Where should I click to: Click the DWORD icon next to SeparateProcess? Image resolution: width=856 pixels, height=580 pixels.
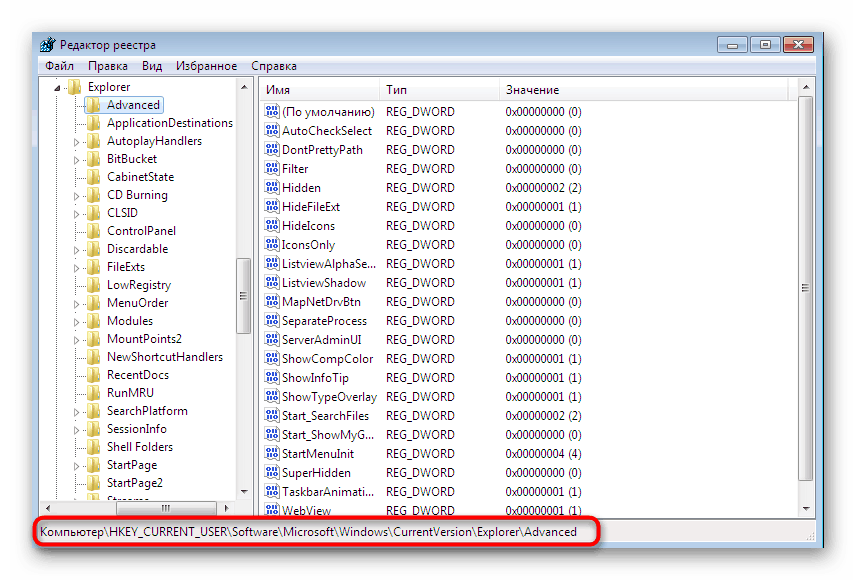(272, 320)
